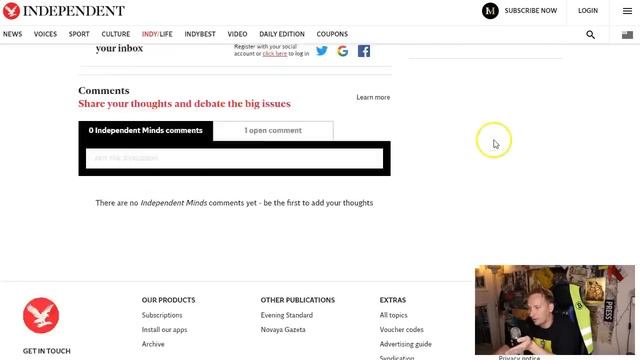Click the US flag edition icon
This screenshot has width=640, height=360.
pos(627,35)
